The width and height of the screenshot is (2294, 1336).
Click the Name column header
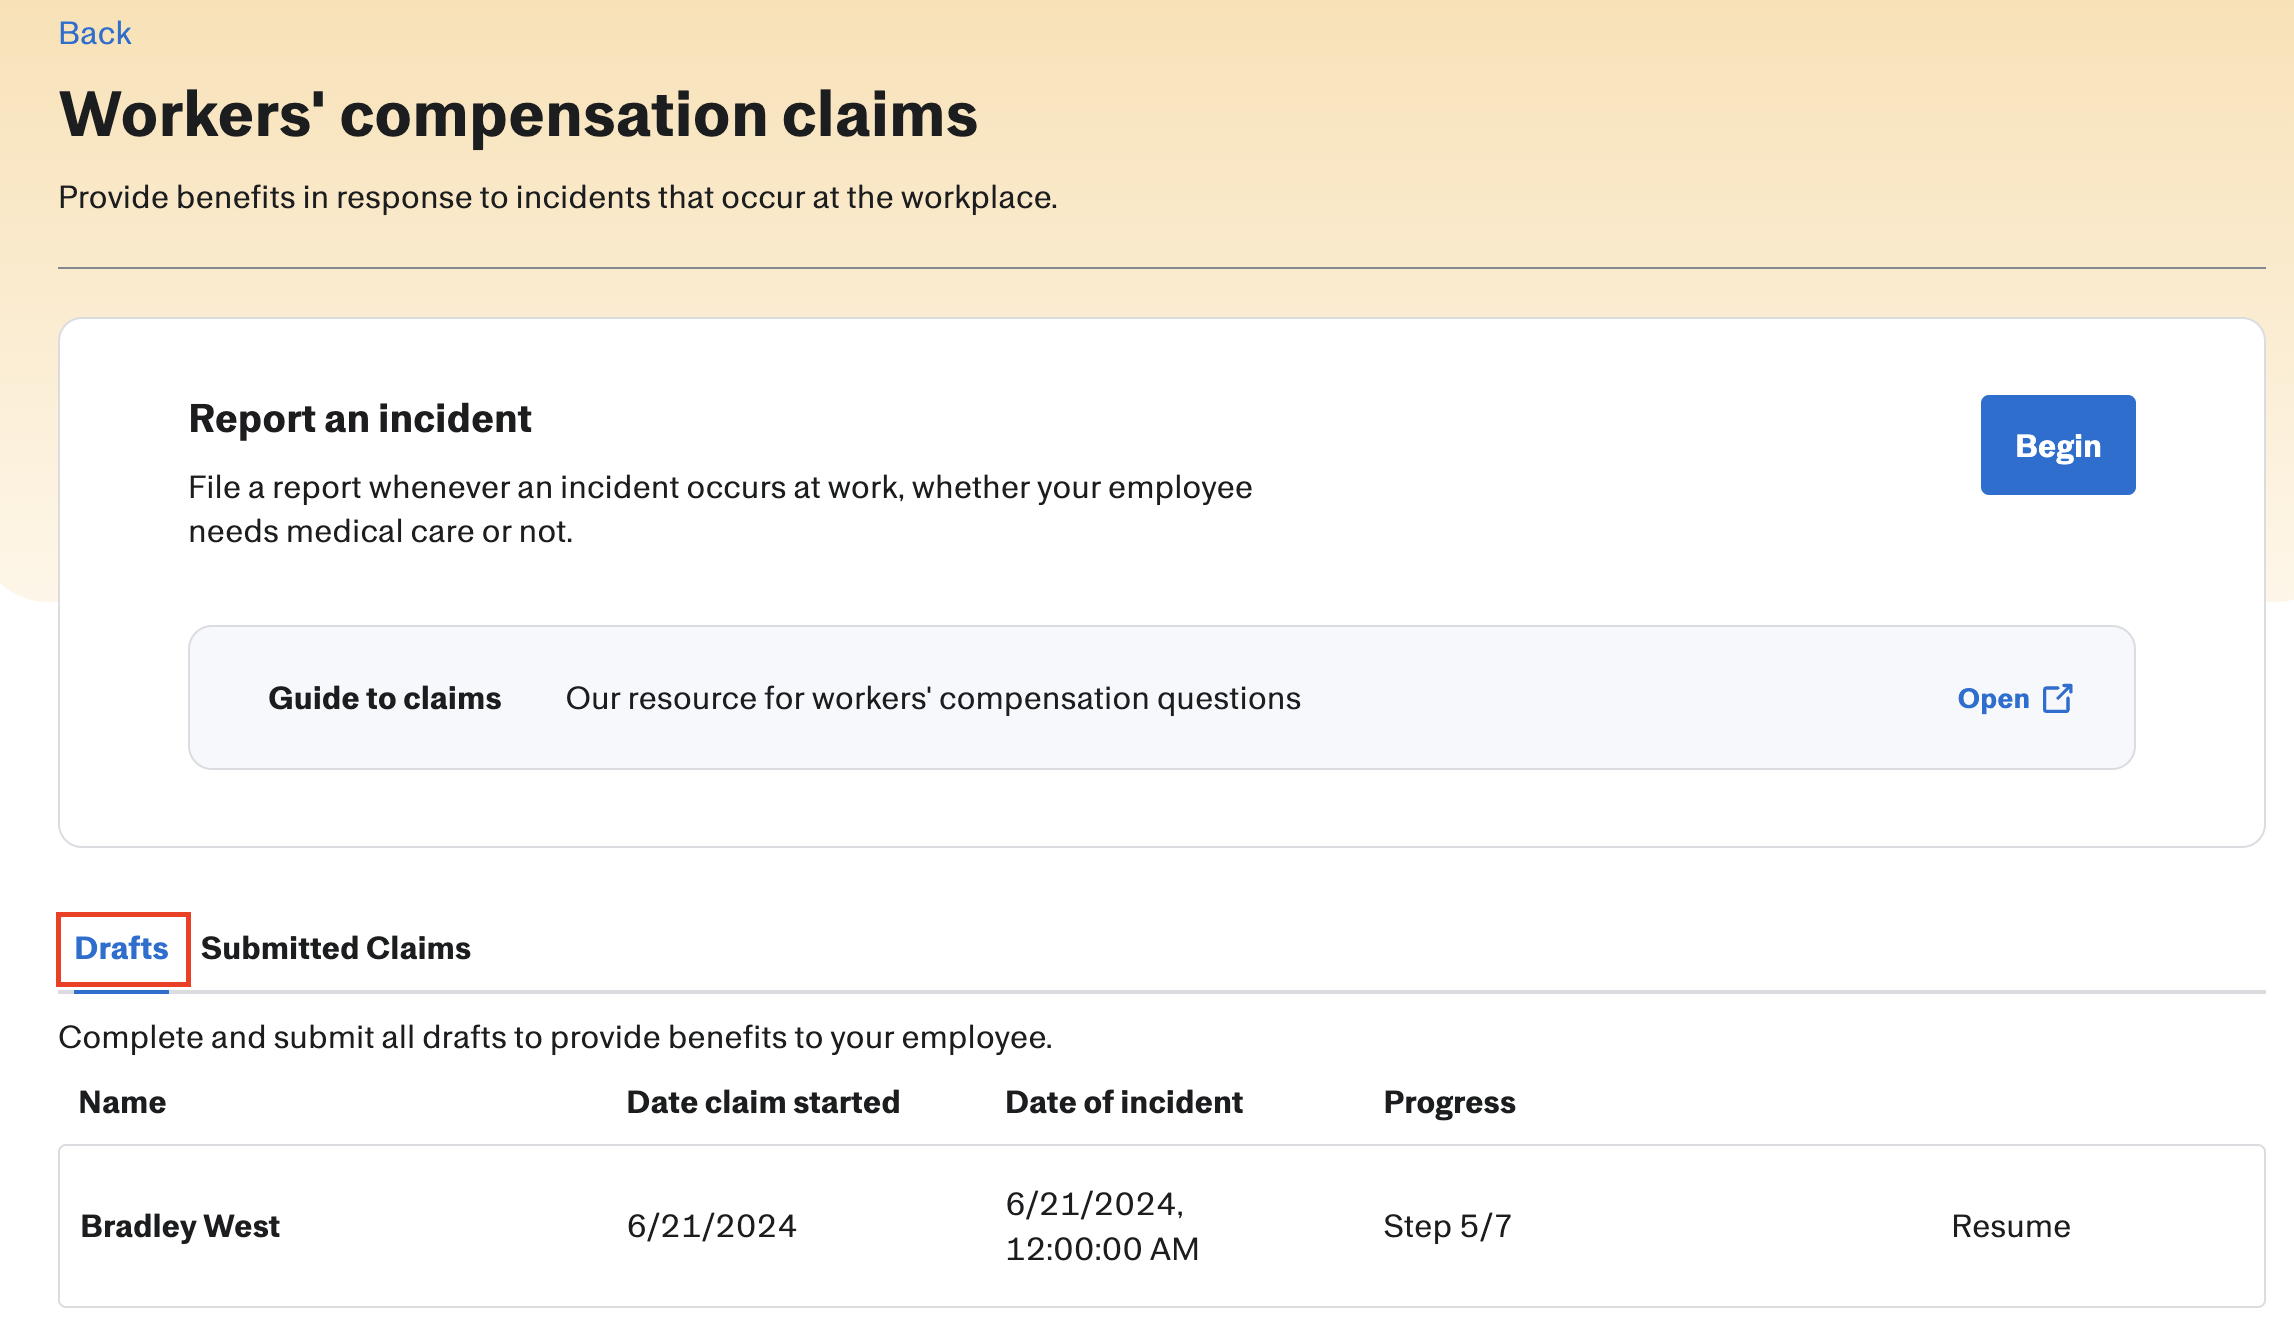122,1102
